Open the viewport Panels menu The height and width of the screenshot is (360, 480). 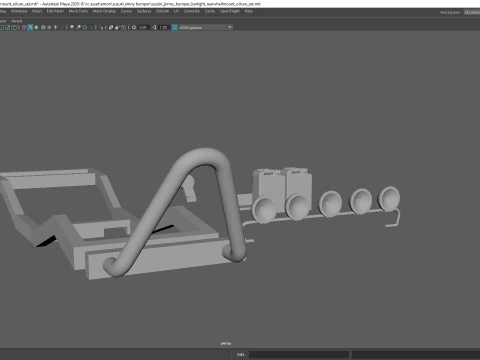click(x=16, y=21)
